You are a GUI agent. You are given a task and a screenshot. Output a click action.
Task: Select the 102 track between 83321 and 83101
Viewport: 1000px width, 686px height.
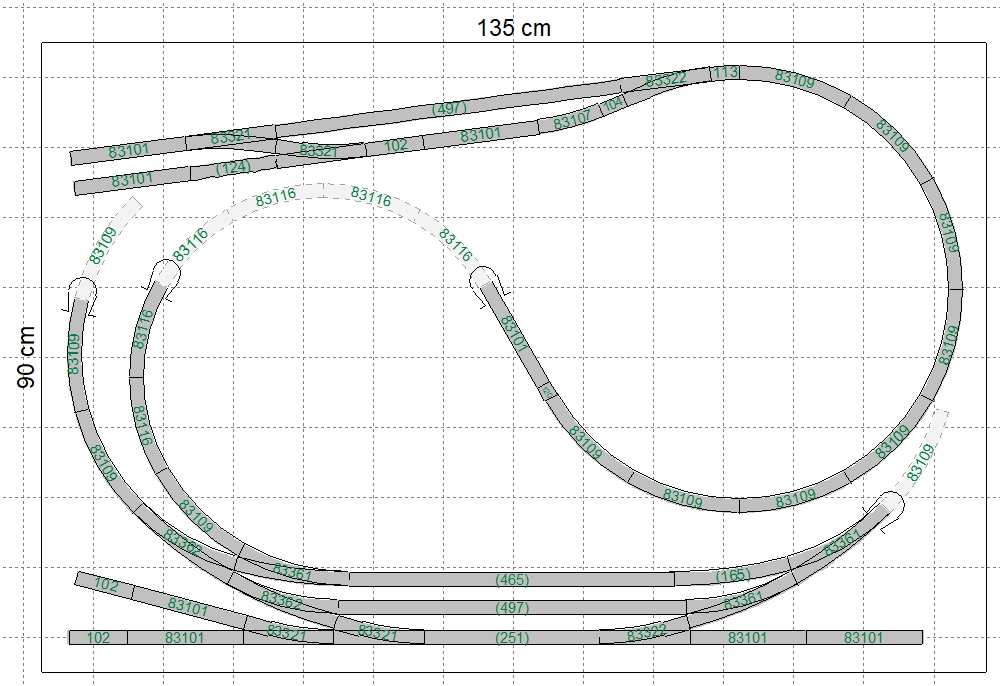coord(396,145)
